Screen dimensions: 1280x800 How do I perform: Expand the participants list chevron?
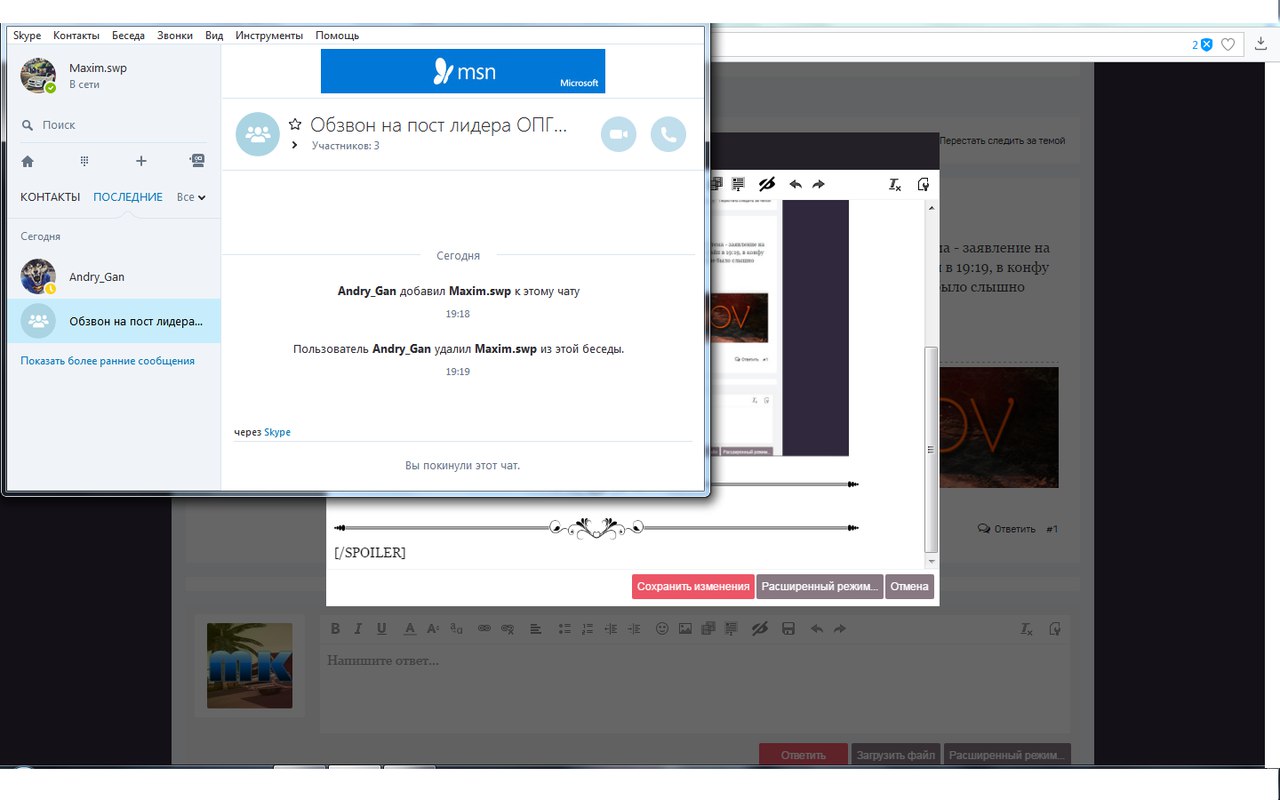[295, 146]
